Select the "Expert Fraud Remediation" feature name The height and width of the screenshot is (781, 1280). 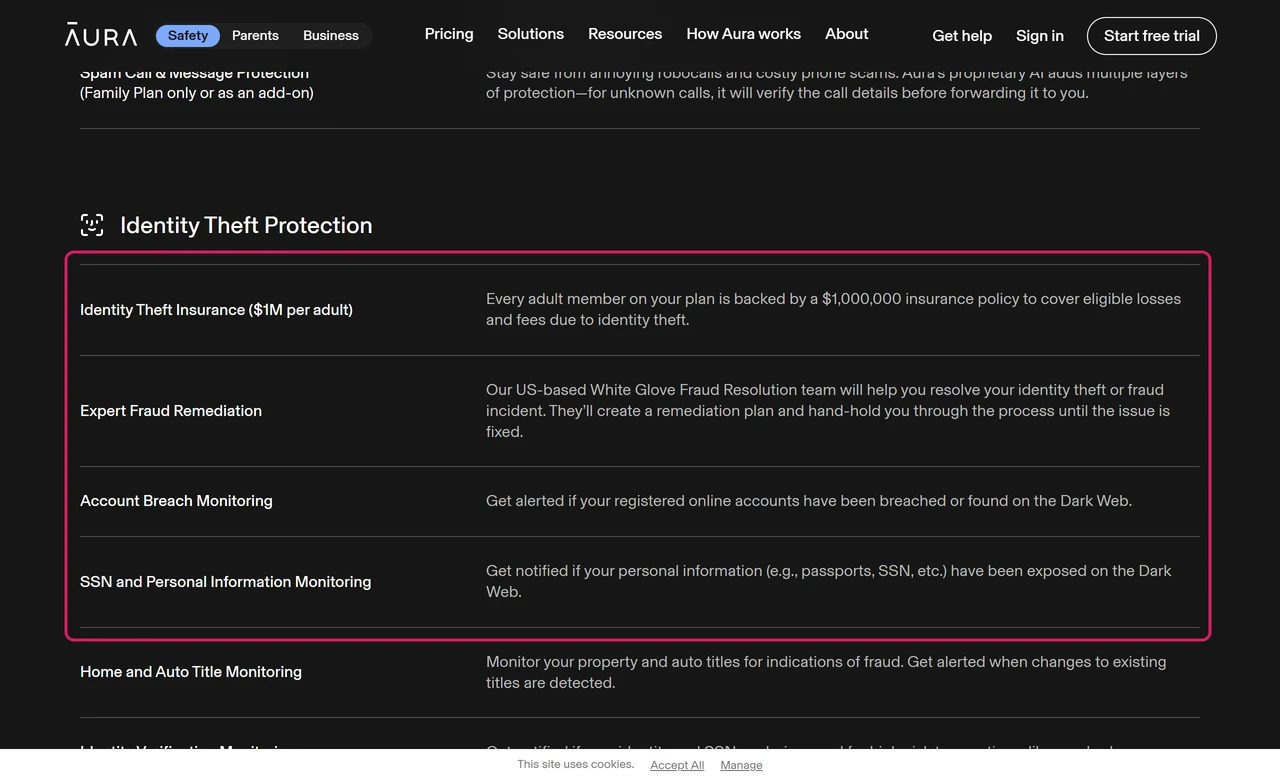(x=171, y=411)
